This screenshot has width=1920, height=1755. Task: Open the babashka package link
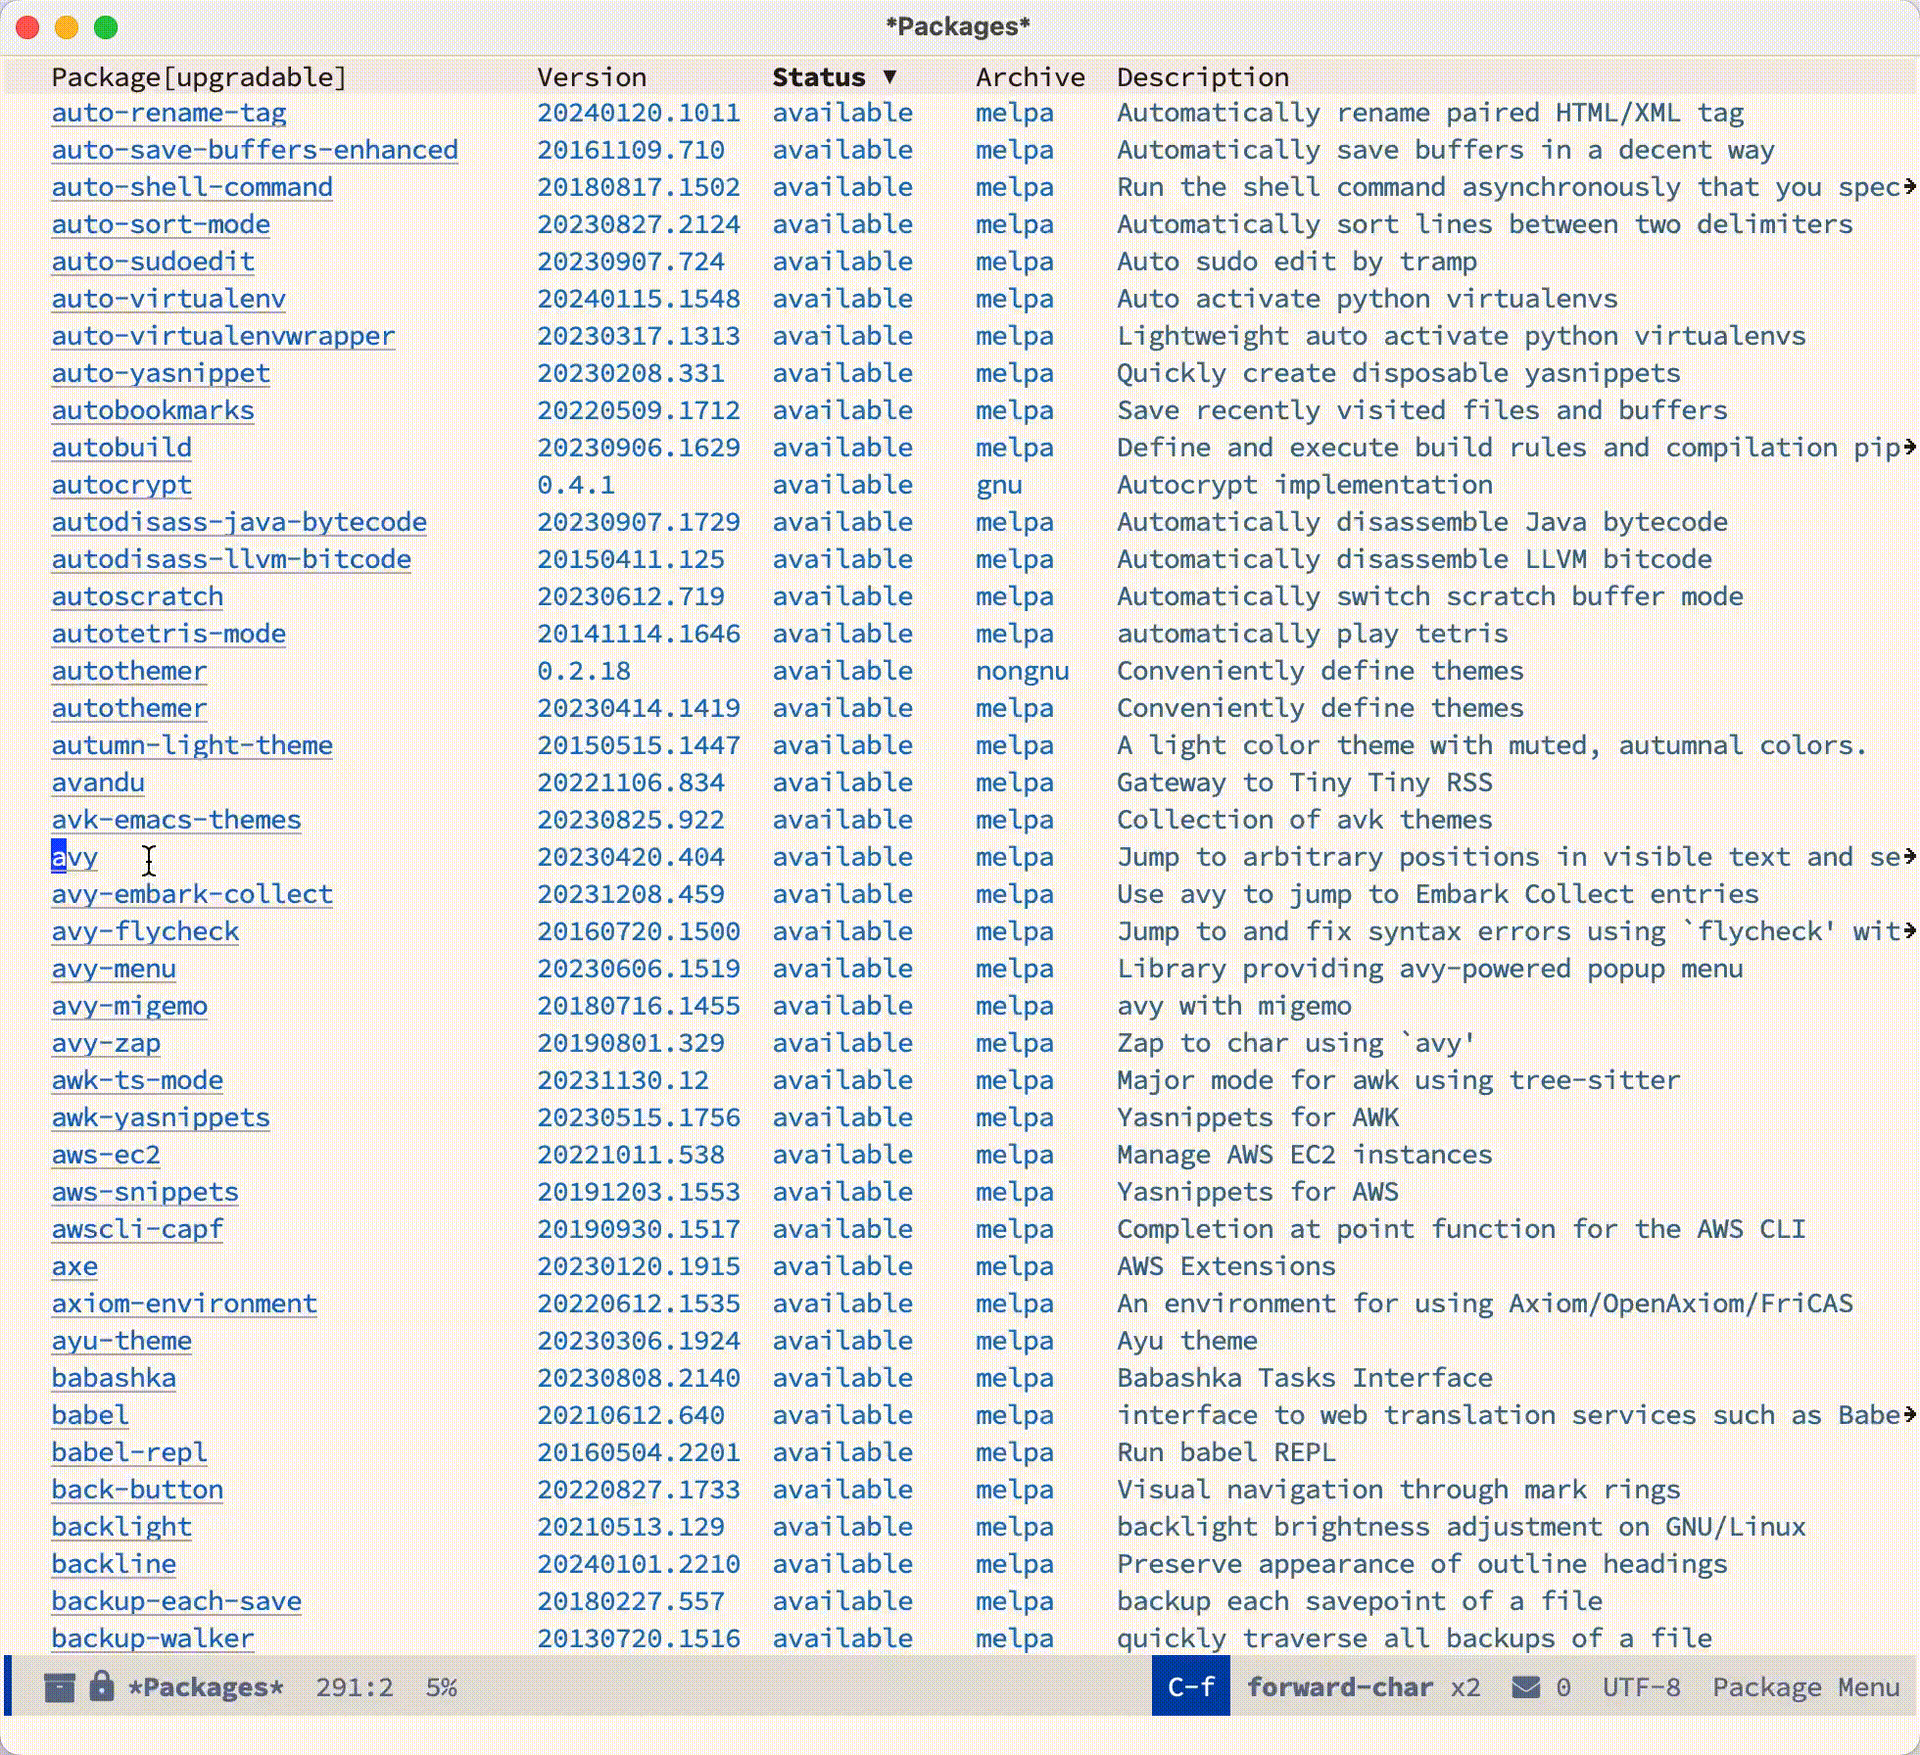tap(114, 1377)
